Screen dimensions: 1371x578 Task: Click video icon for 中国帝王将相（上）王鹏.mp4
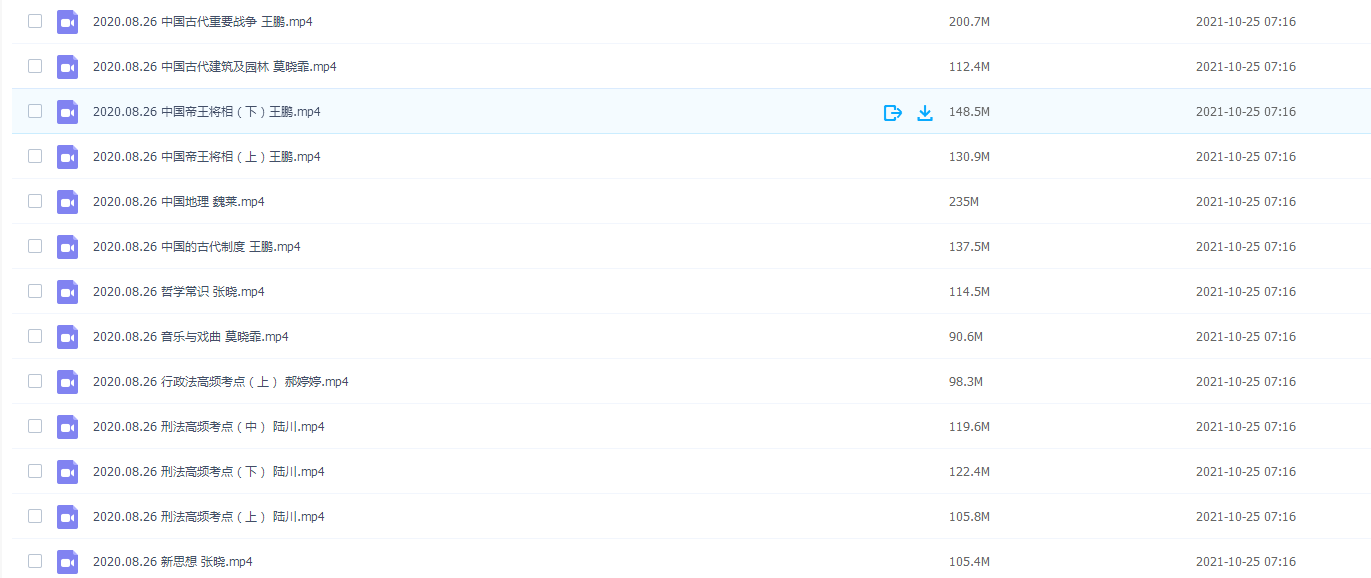coord(67,157)
